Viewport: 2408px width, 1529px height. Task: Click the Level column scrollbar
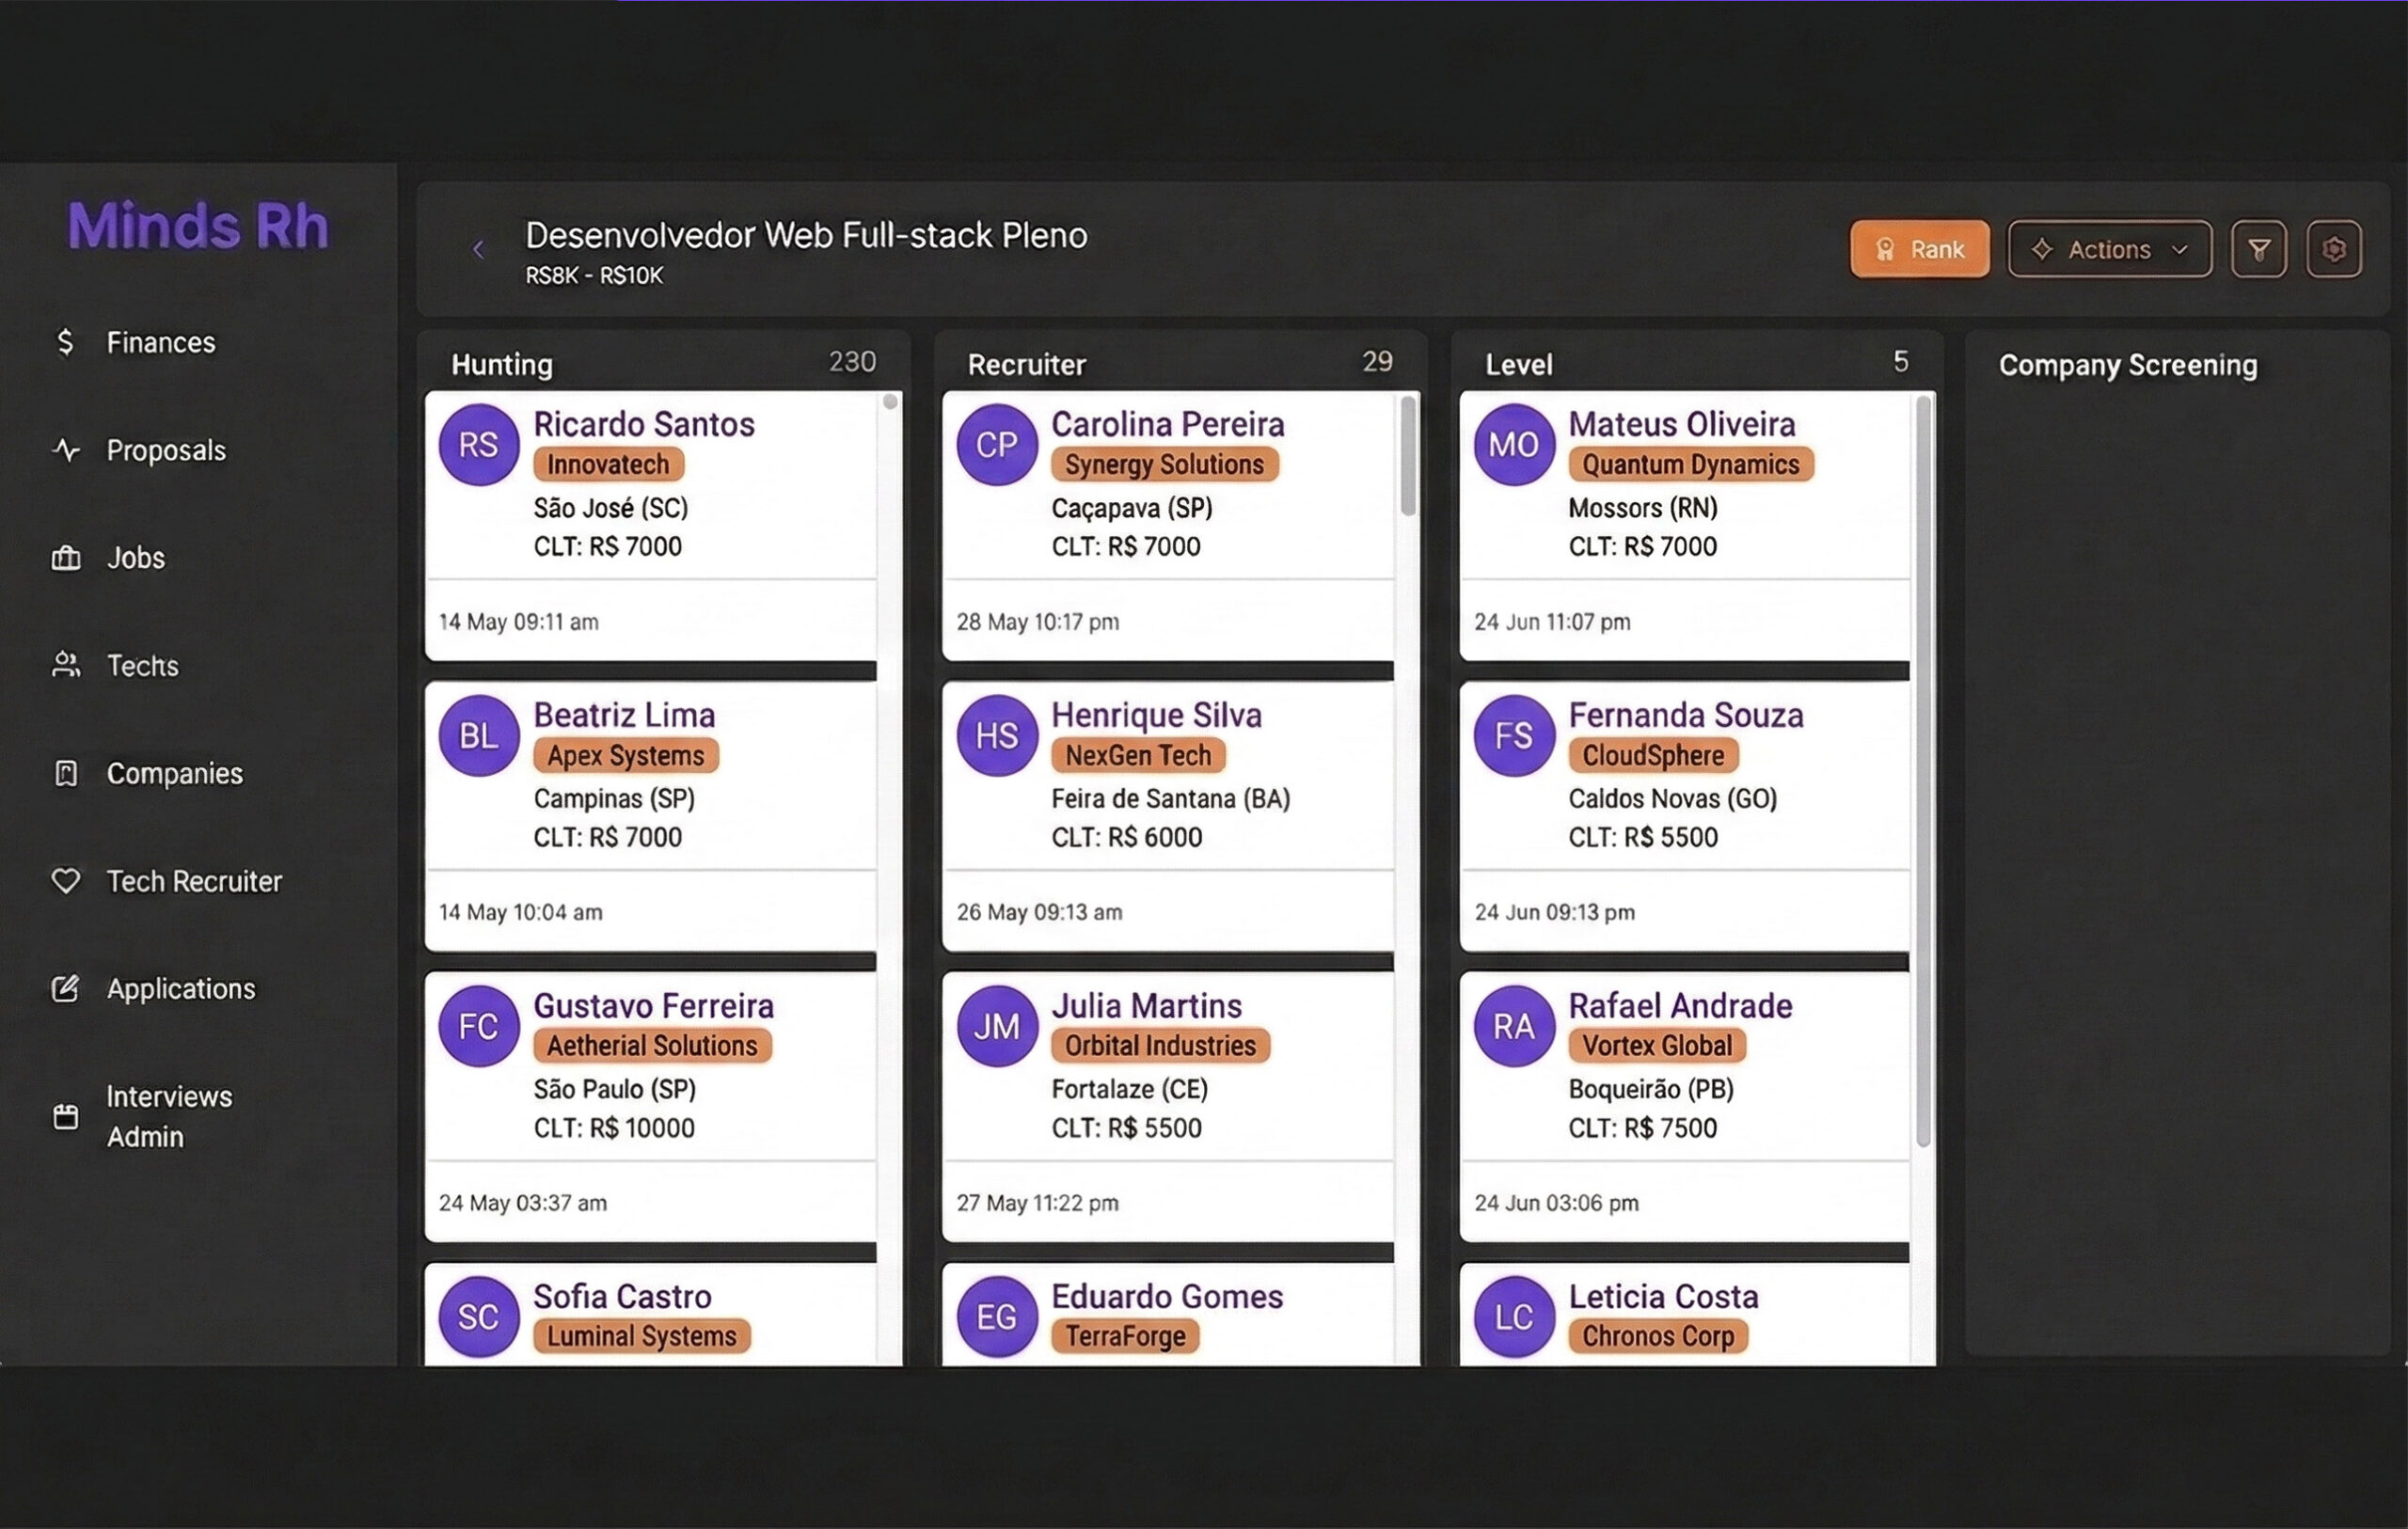pyautogui.click(x=1922, y=770)
